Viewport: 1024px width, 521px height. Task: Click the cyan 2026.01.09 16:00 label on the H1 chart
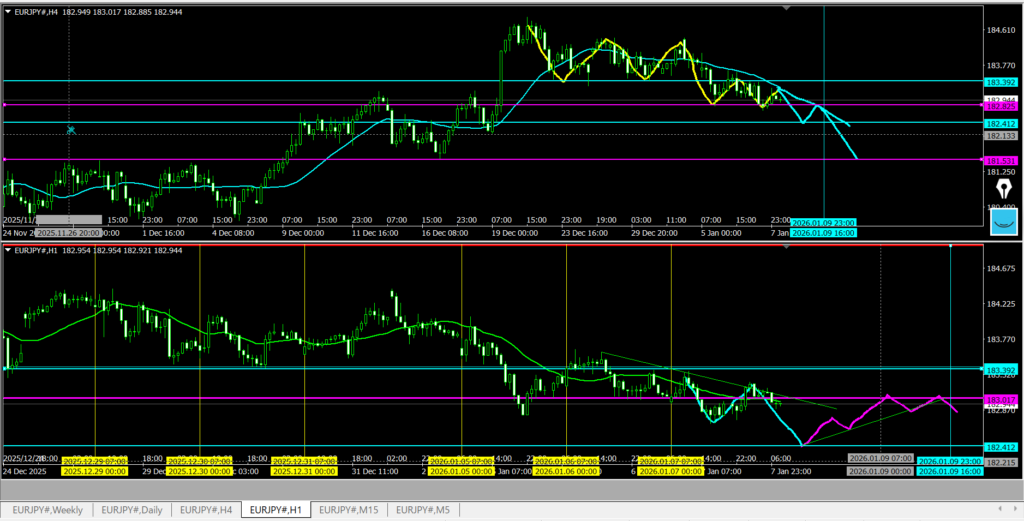click(948, 470)
